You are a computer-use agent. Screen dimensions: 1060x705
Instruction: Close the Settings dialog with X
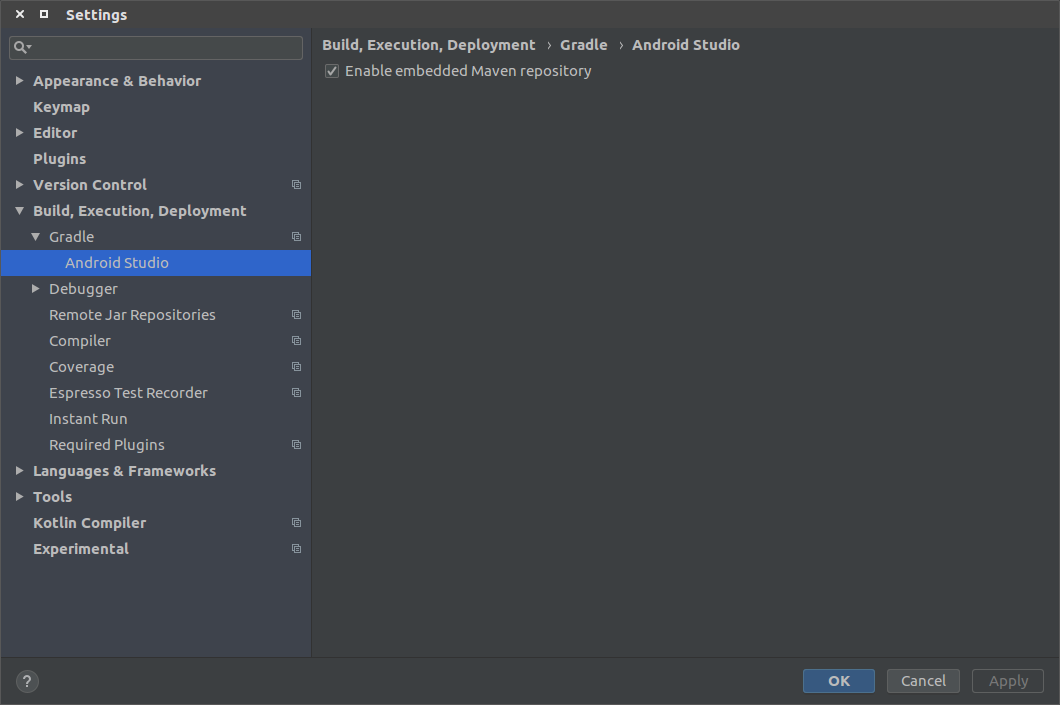(20, 14)
